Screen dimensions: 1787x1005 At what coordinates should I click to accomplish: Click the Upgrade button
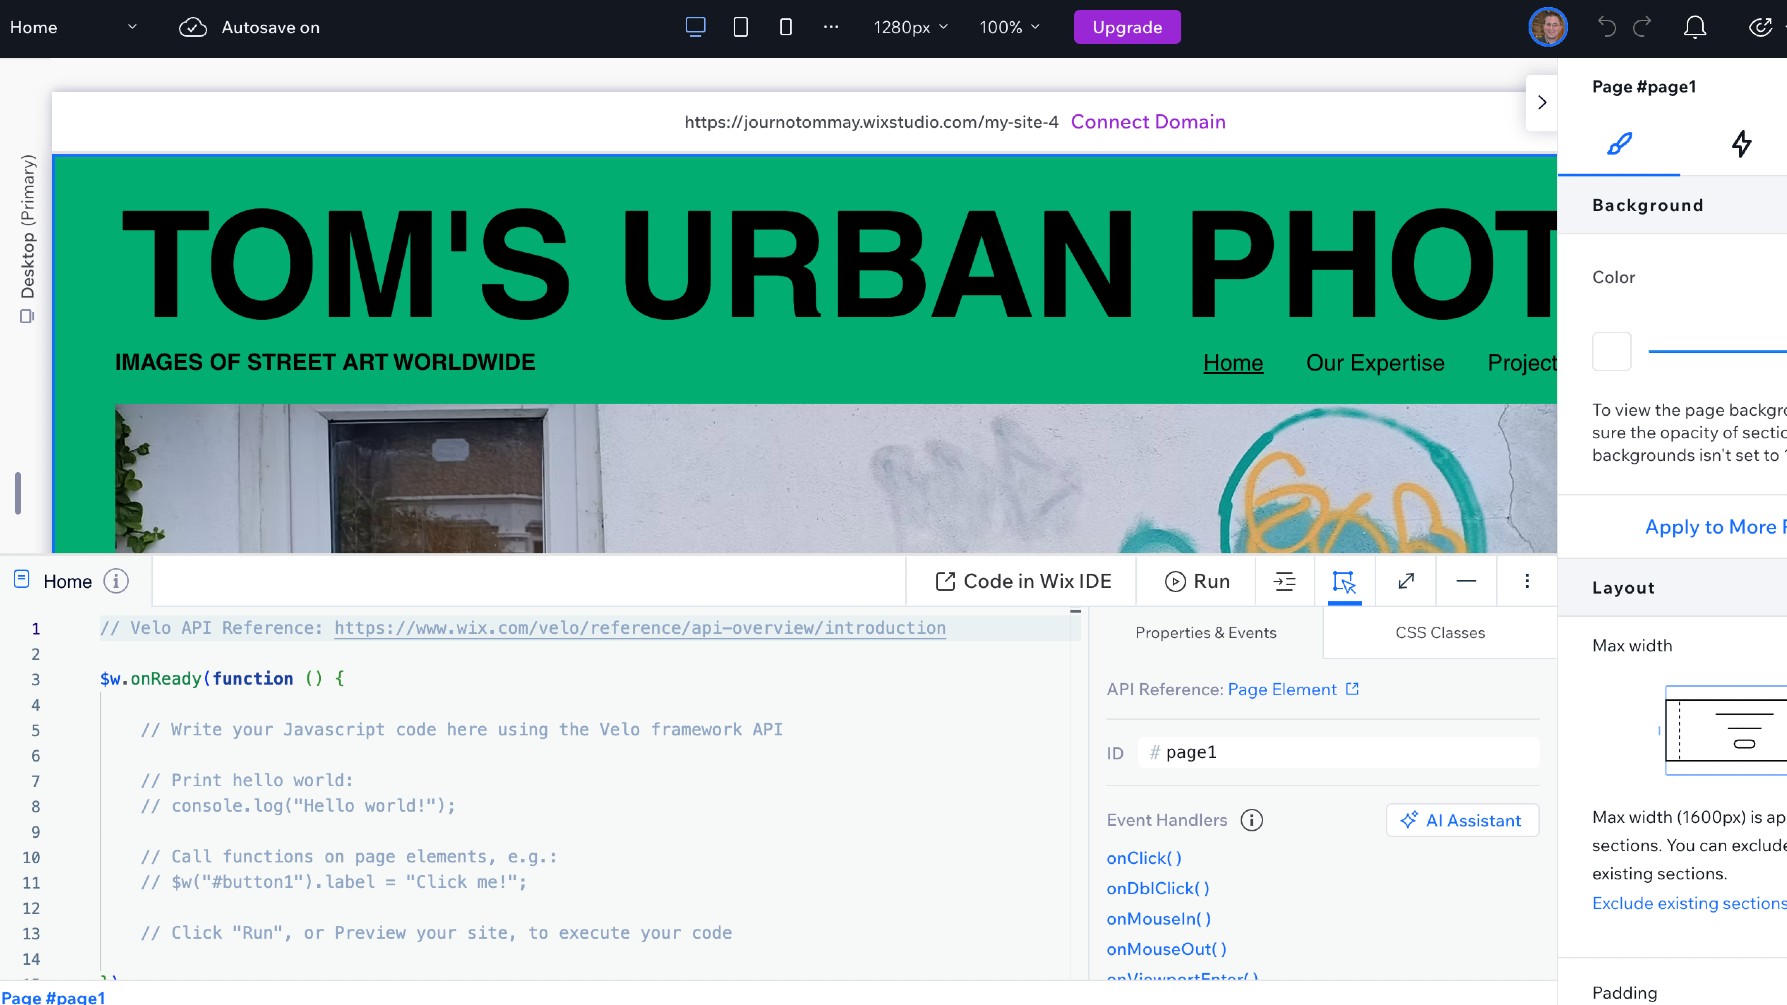tap(1126, 27)
